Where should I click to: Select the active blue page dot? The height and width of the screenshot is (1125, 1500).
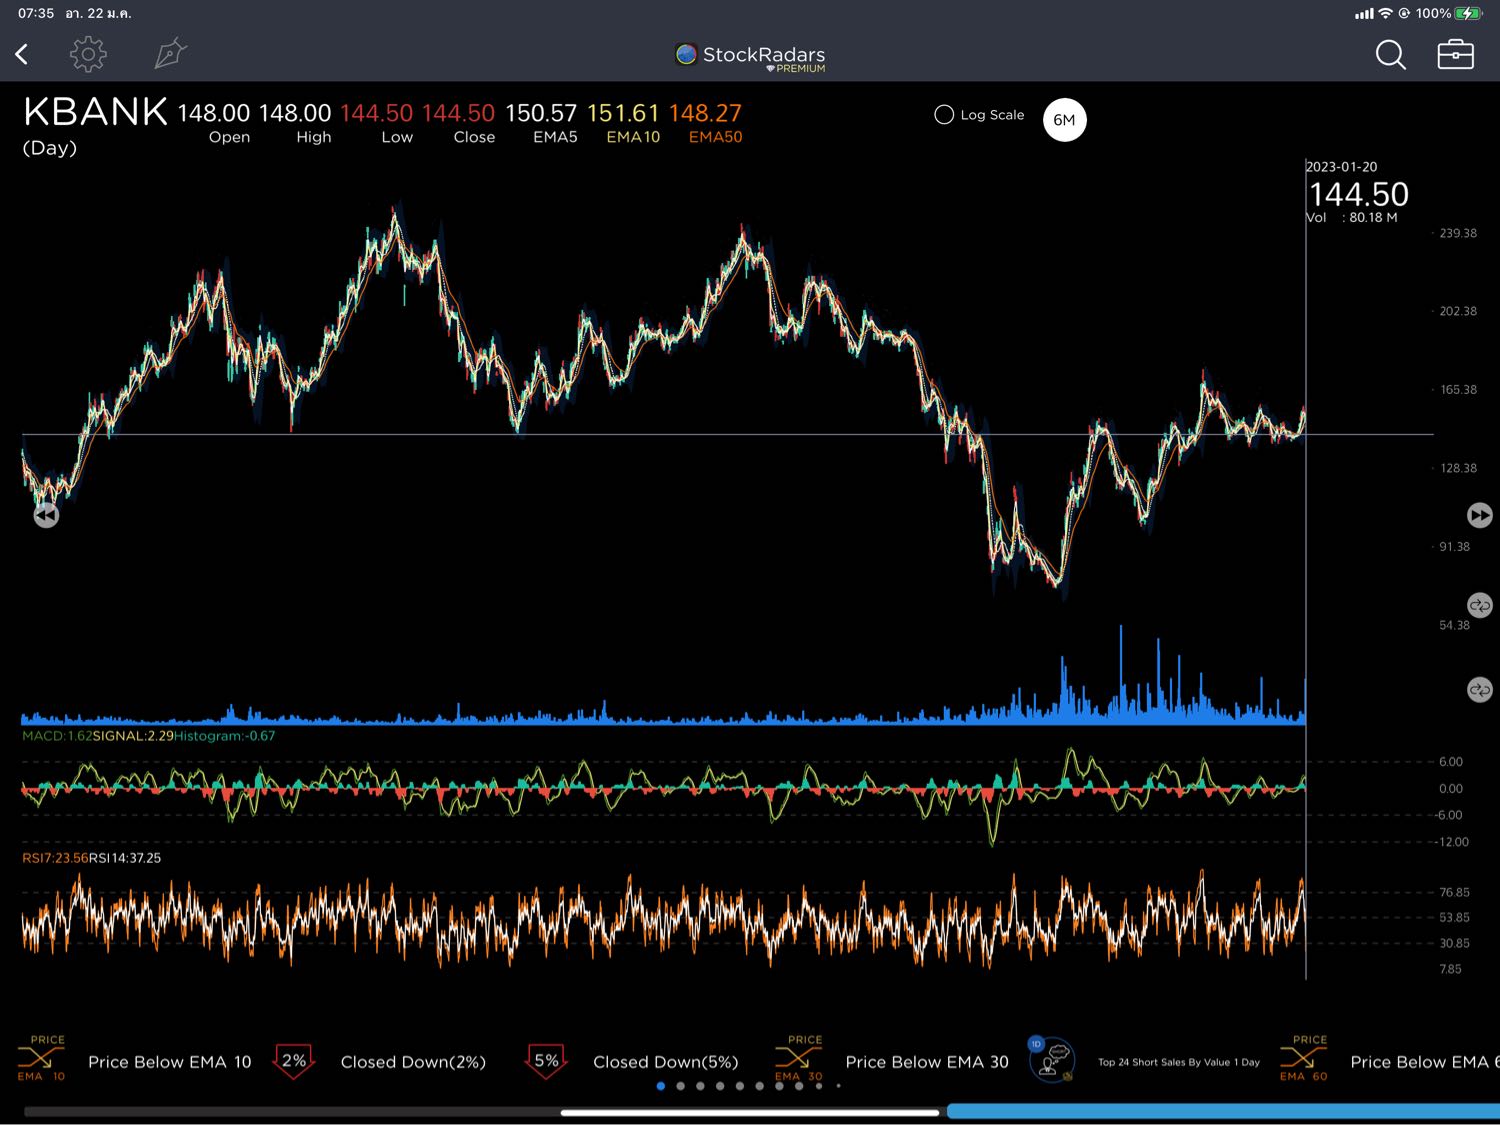click(660, 1086)
